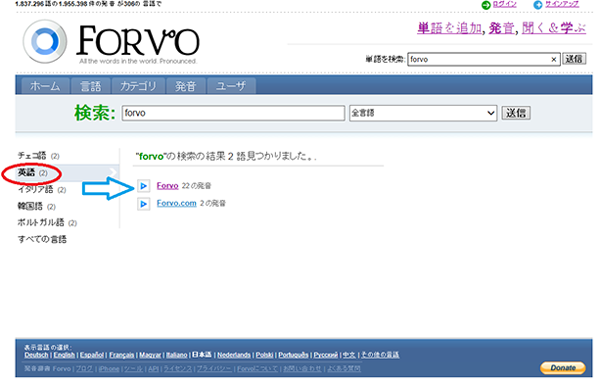Click the 単語を追加 add word link
The image size is (600, 384).
tap(450, 28)
